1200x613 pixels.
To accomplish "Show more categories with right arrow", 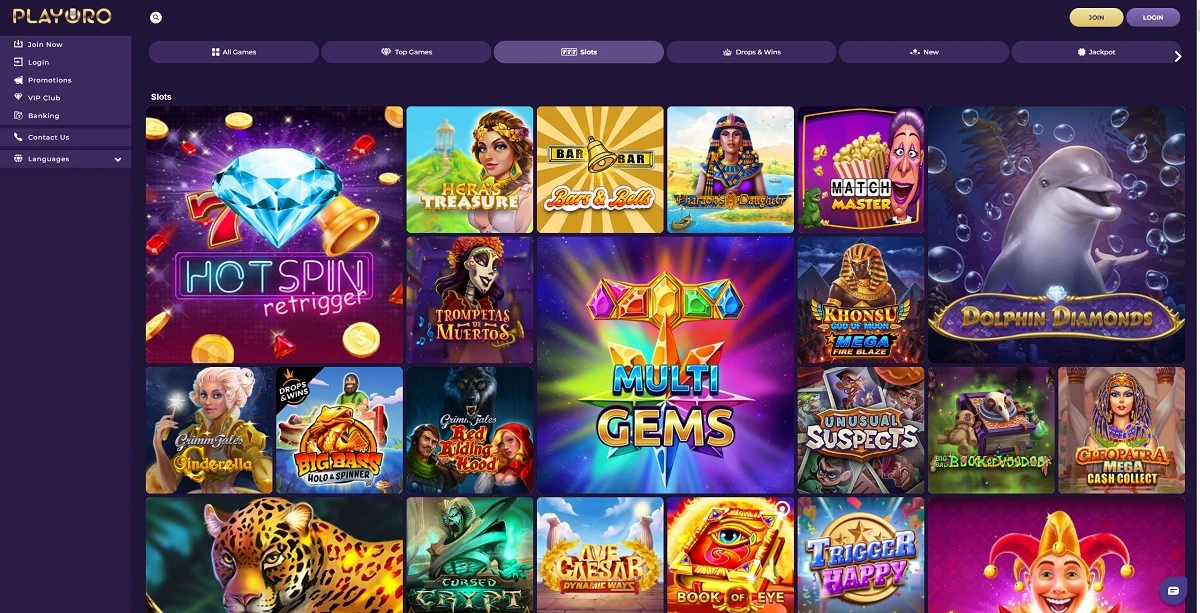I will [1177, 56].
